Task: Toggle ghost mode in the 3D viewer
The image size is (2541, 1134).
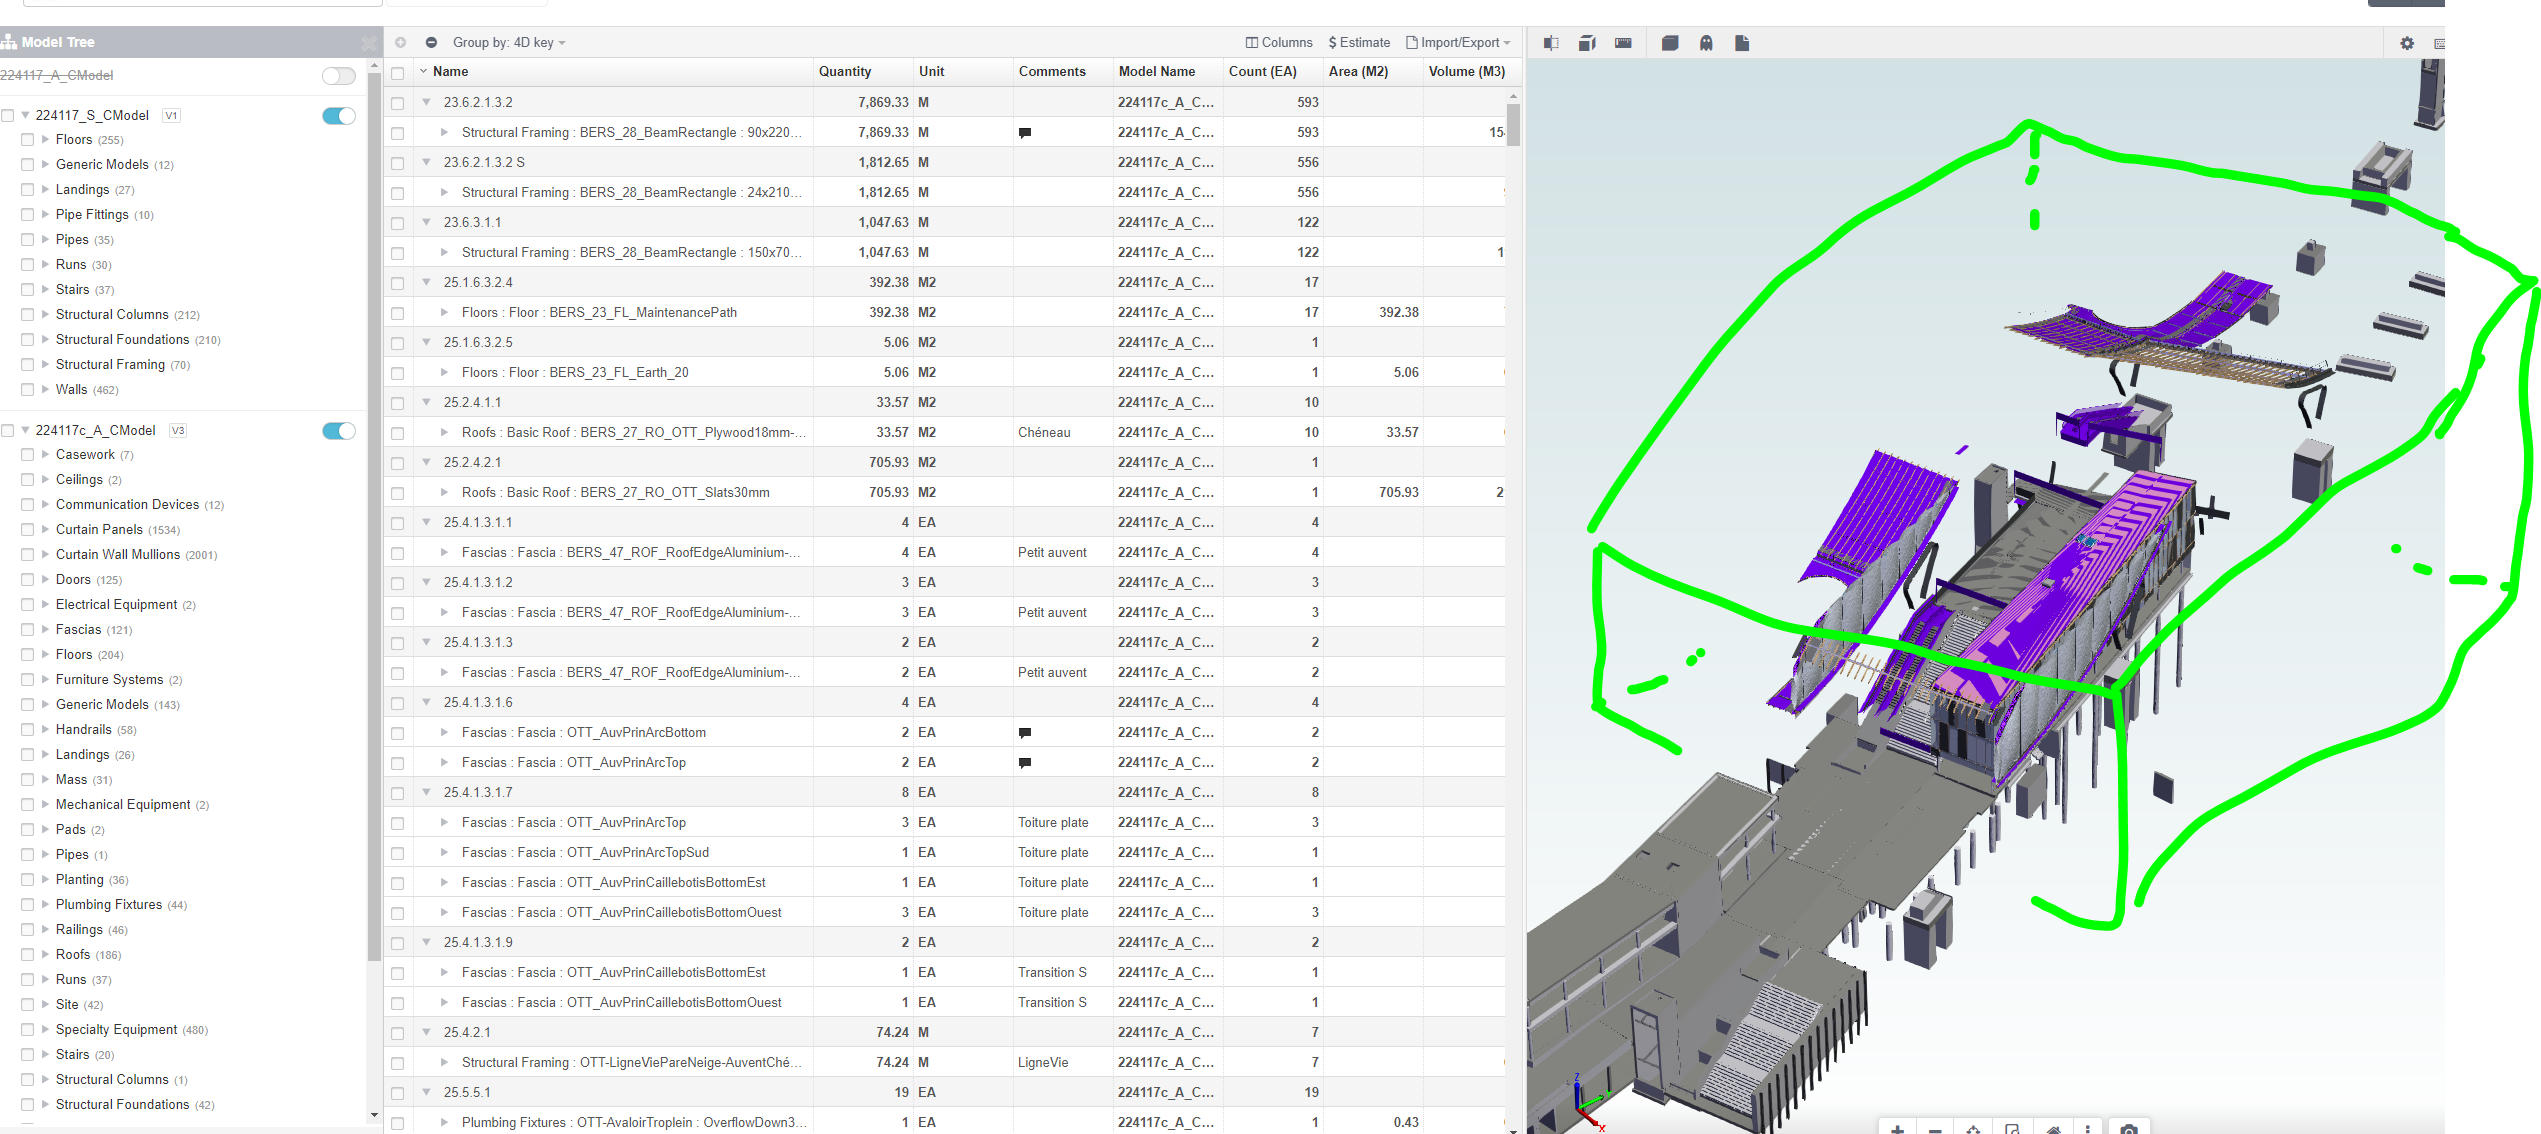Action: (x=1706, y=43)
